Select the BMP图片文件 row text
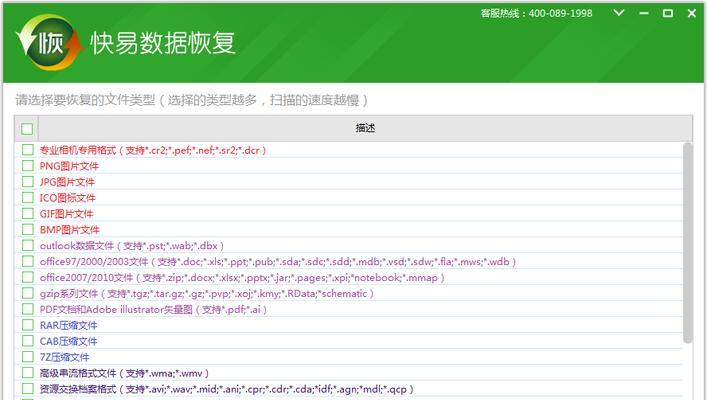 point(69,230)
